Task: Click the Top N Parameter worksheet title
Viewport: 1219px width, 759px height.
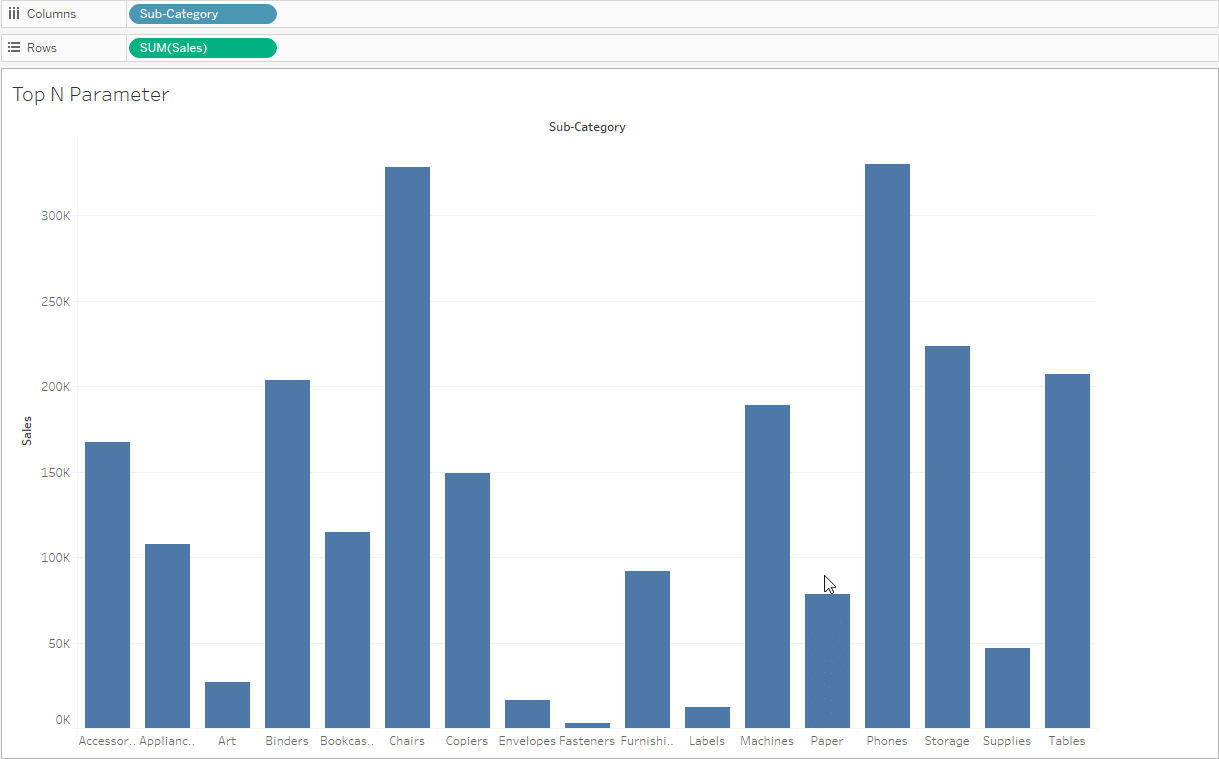Action: pos(91,95)
